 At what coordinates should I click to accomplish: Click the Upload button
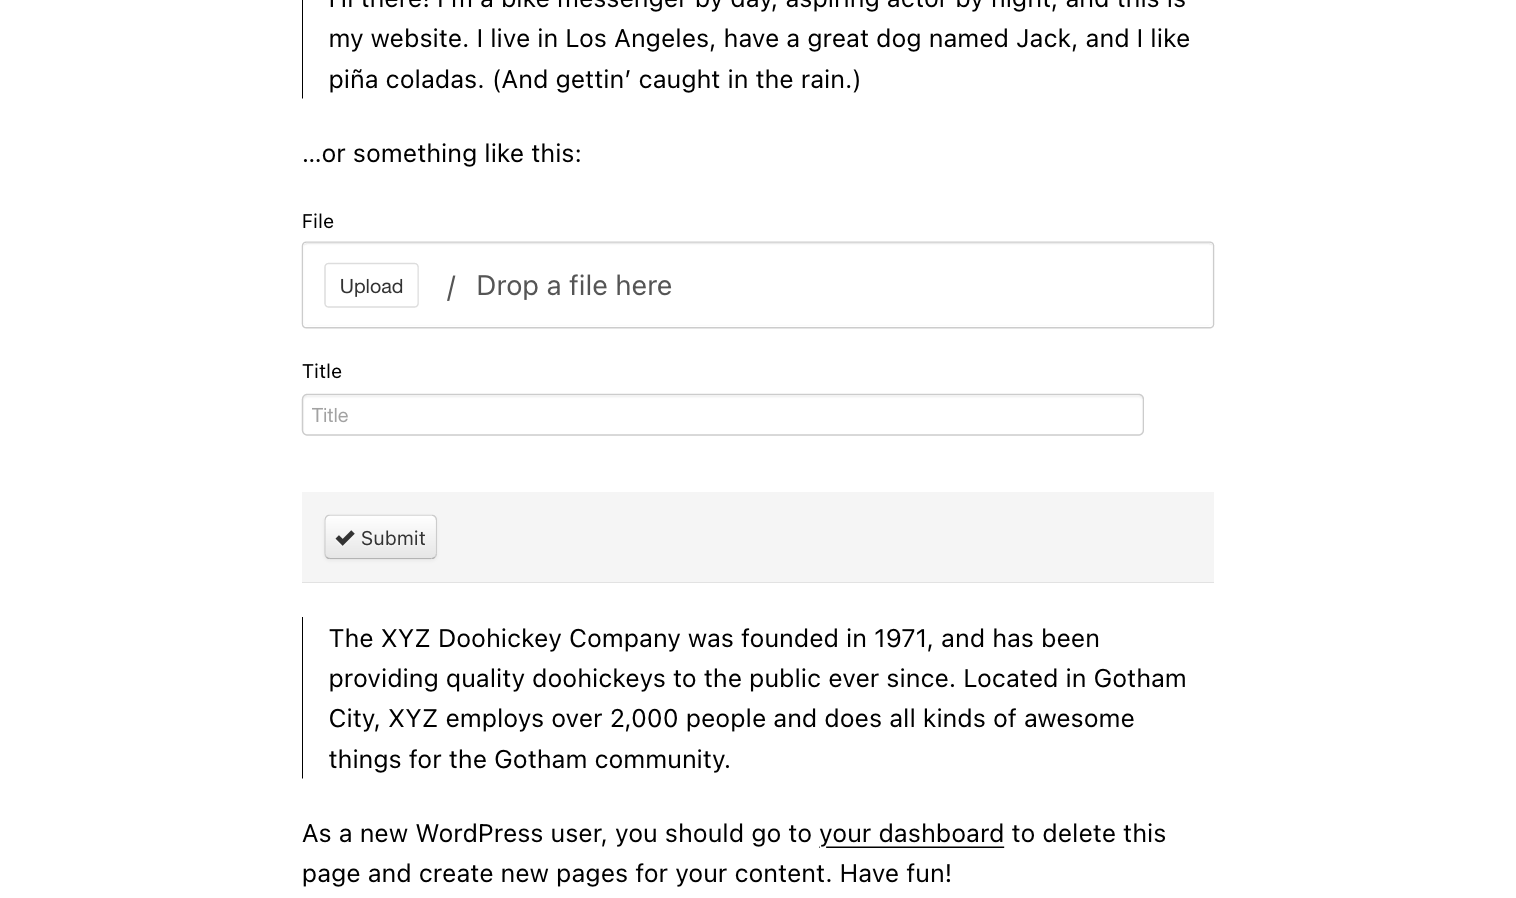[371, 285]
